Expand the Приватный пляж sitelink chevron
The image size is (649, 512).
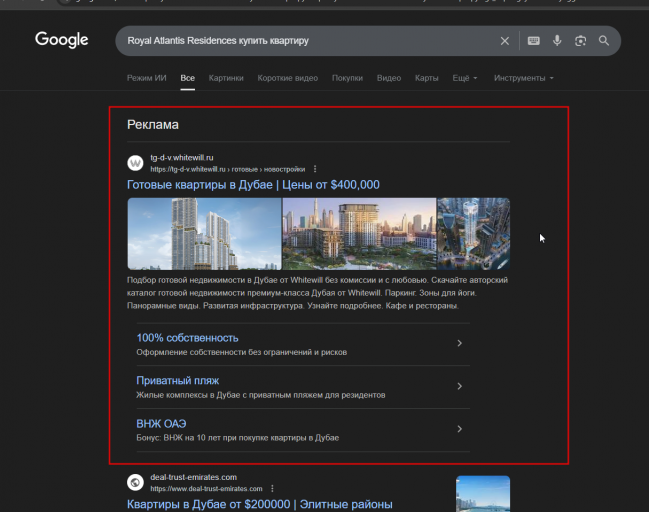[459, 386]
